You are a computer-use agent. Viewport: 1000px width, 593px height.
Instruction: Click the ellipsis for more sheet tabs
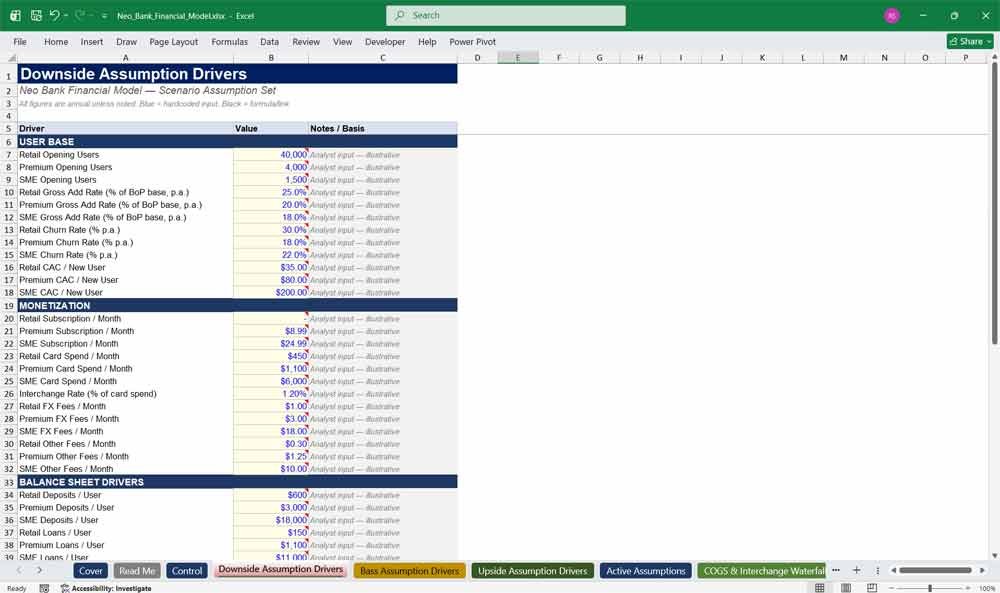tap(836, 570)
